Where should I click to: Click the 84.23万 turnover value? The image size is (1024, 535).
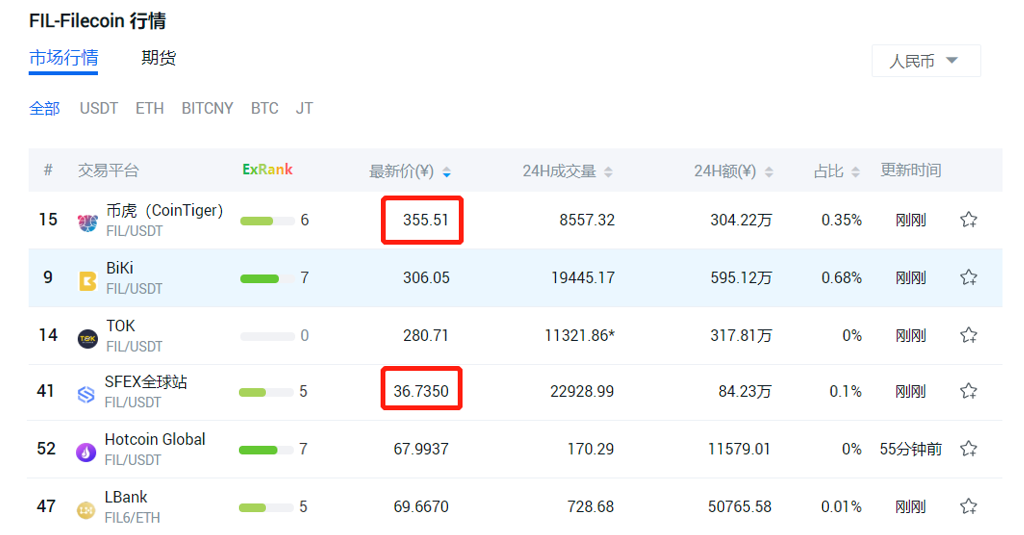tap(744, 391)
